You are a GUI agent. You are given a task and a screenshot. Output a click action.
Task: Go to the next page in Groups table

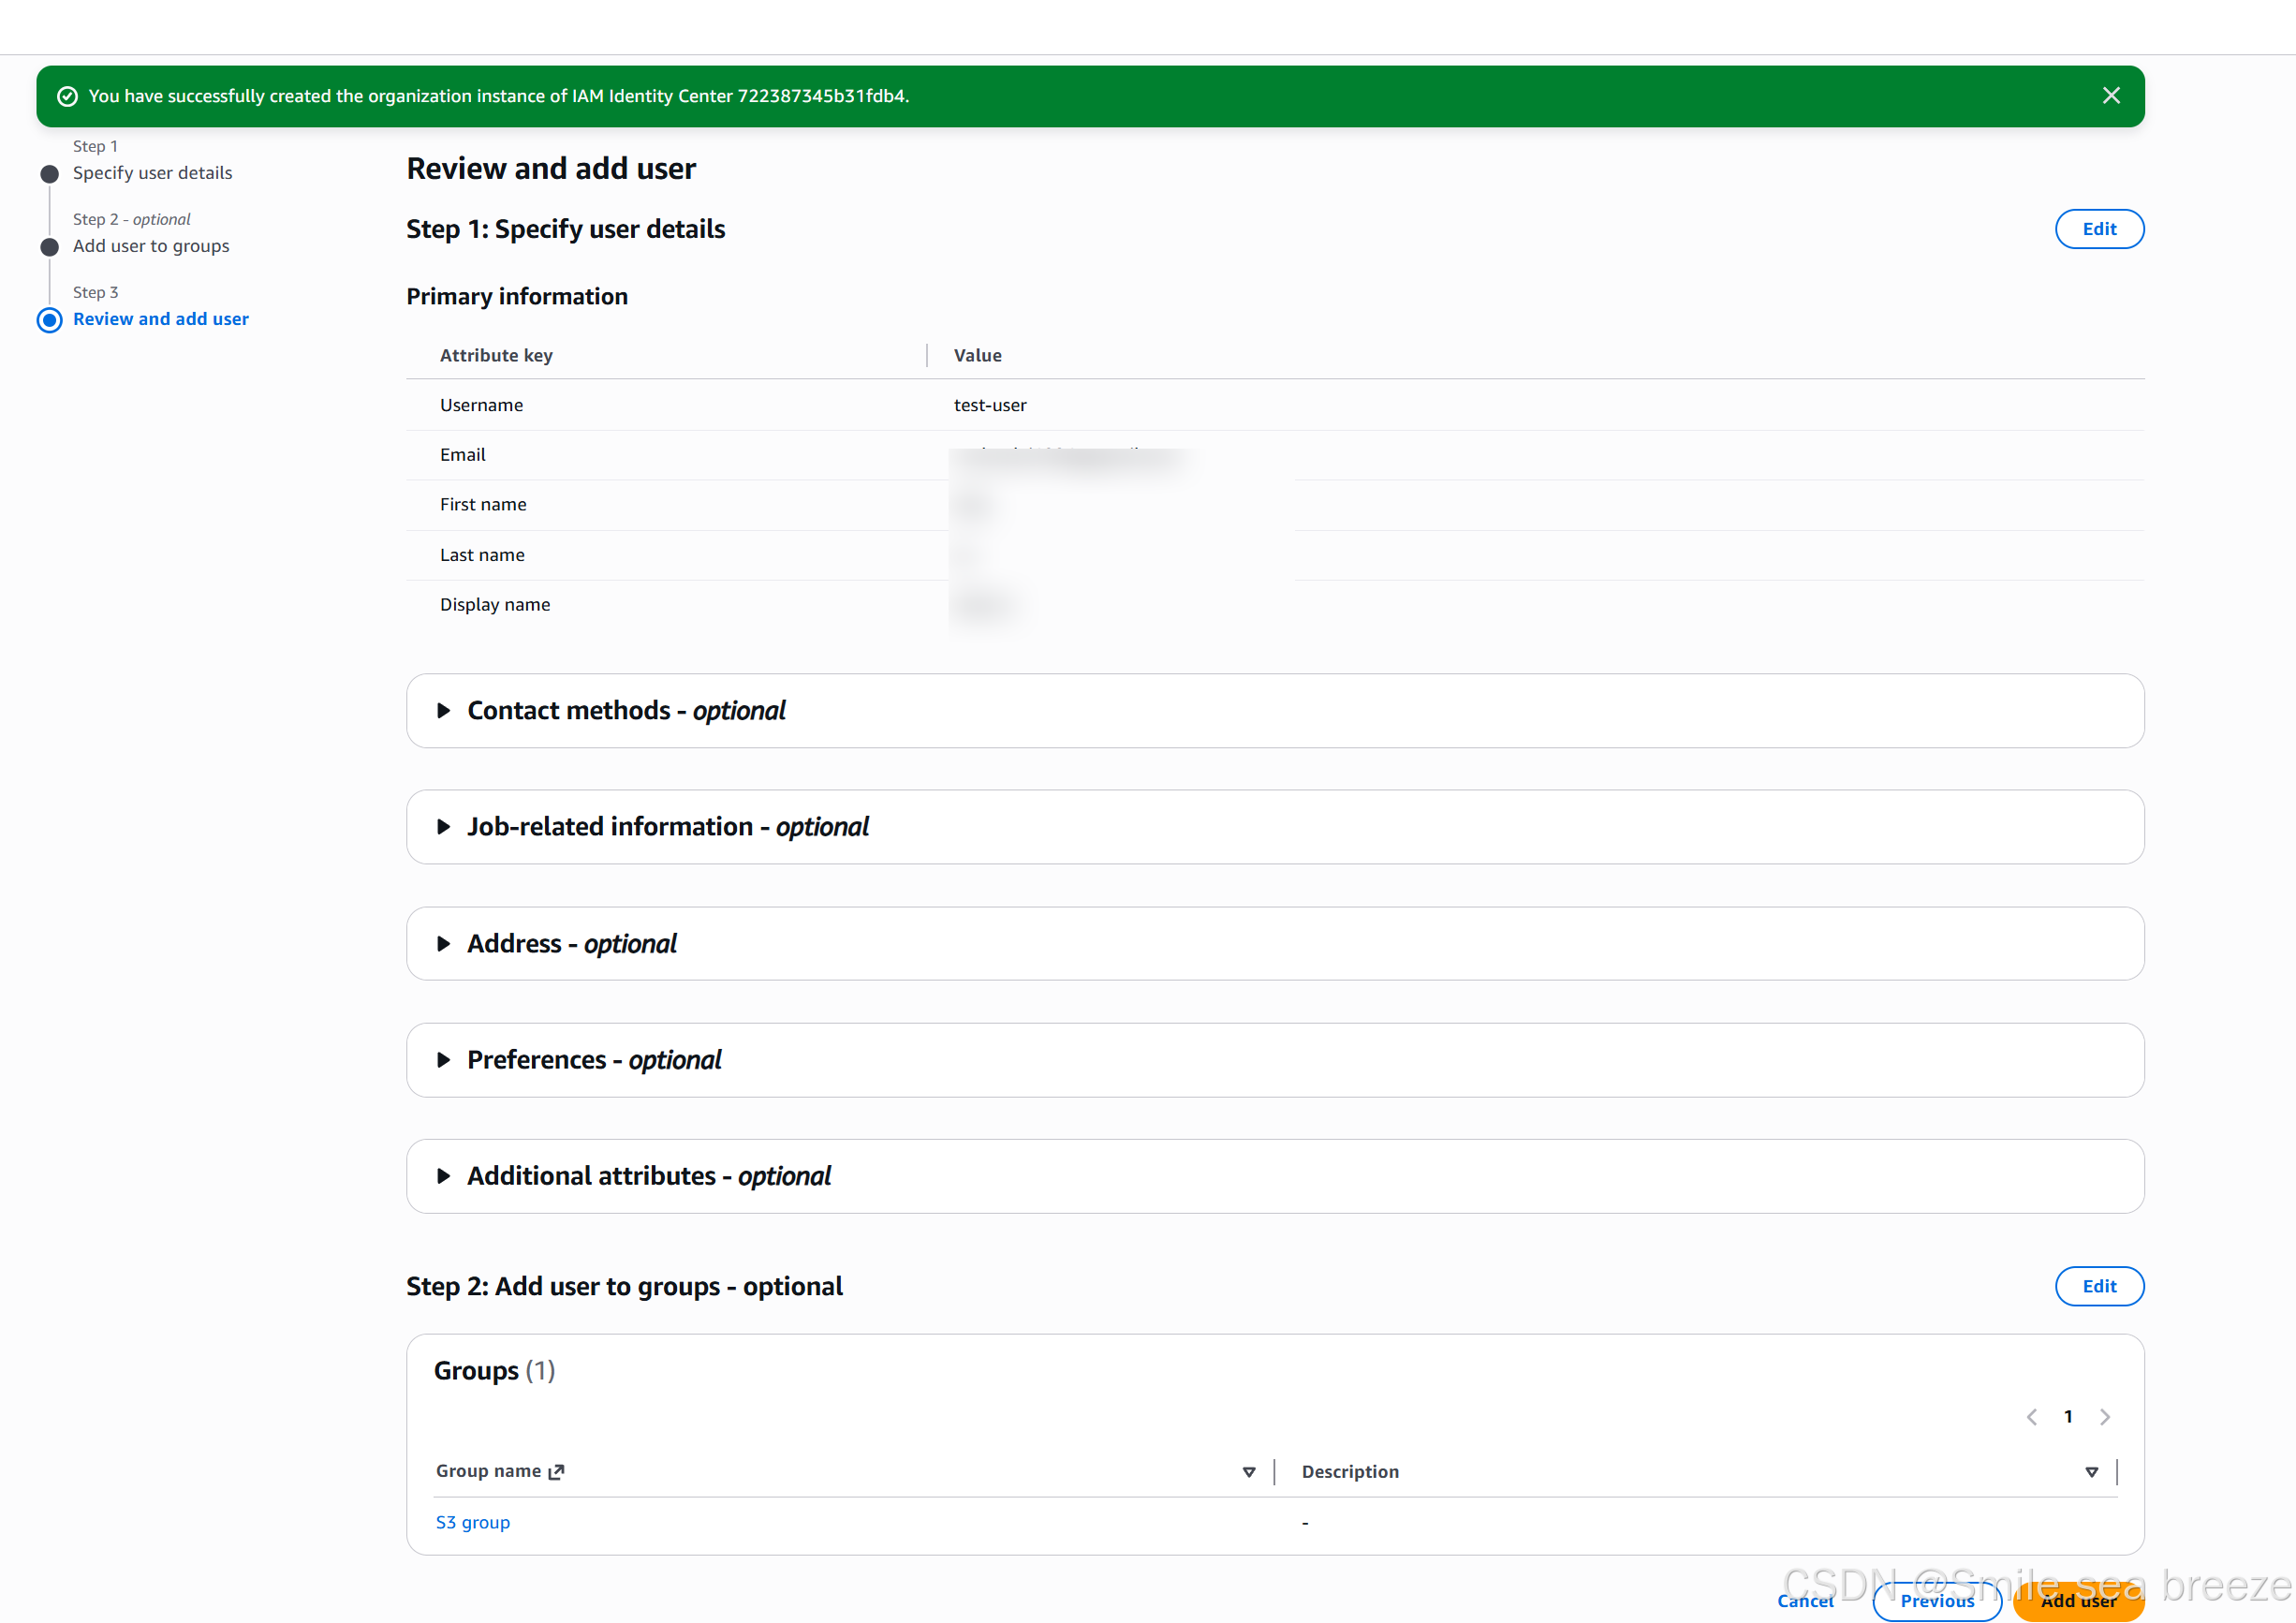2106,1416
